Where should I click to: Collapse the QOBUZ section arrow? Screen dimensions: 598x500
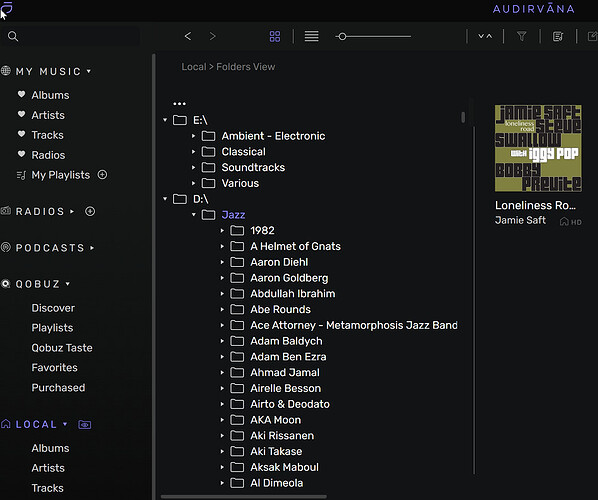(x=68, y=284)
